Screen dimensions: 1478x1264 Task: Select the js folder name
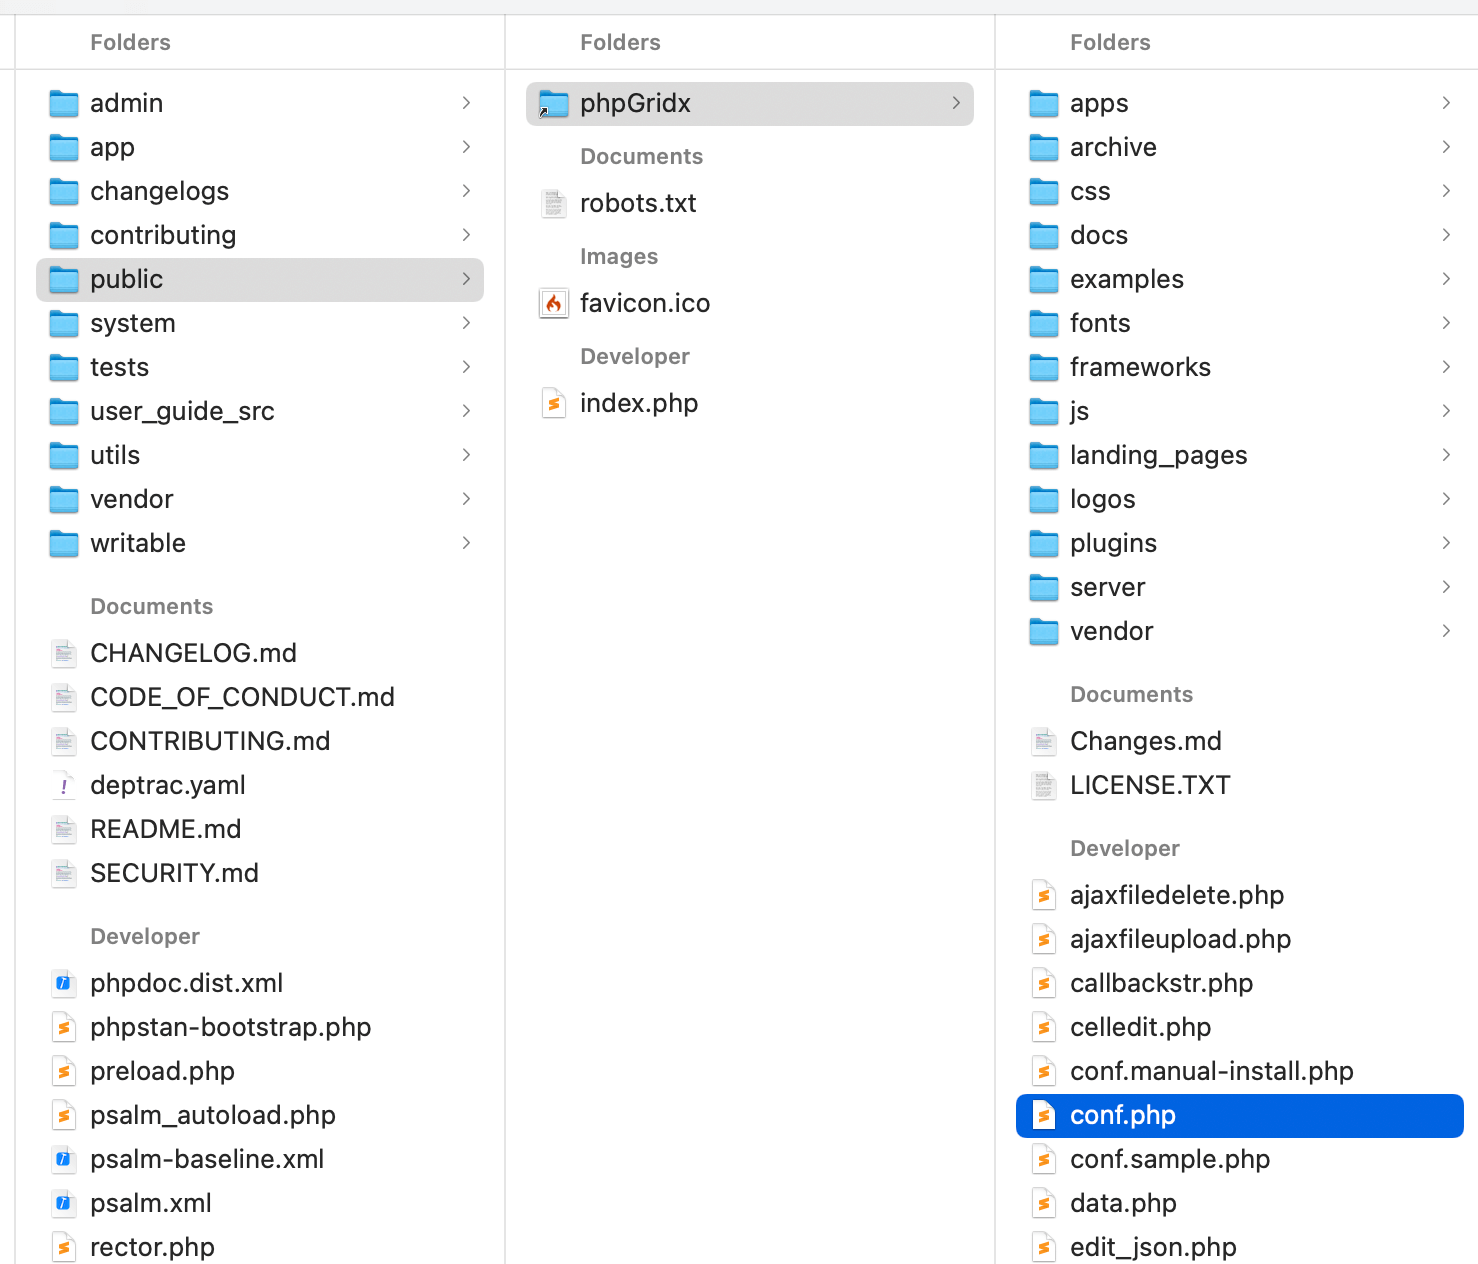1079,412
